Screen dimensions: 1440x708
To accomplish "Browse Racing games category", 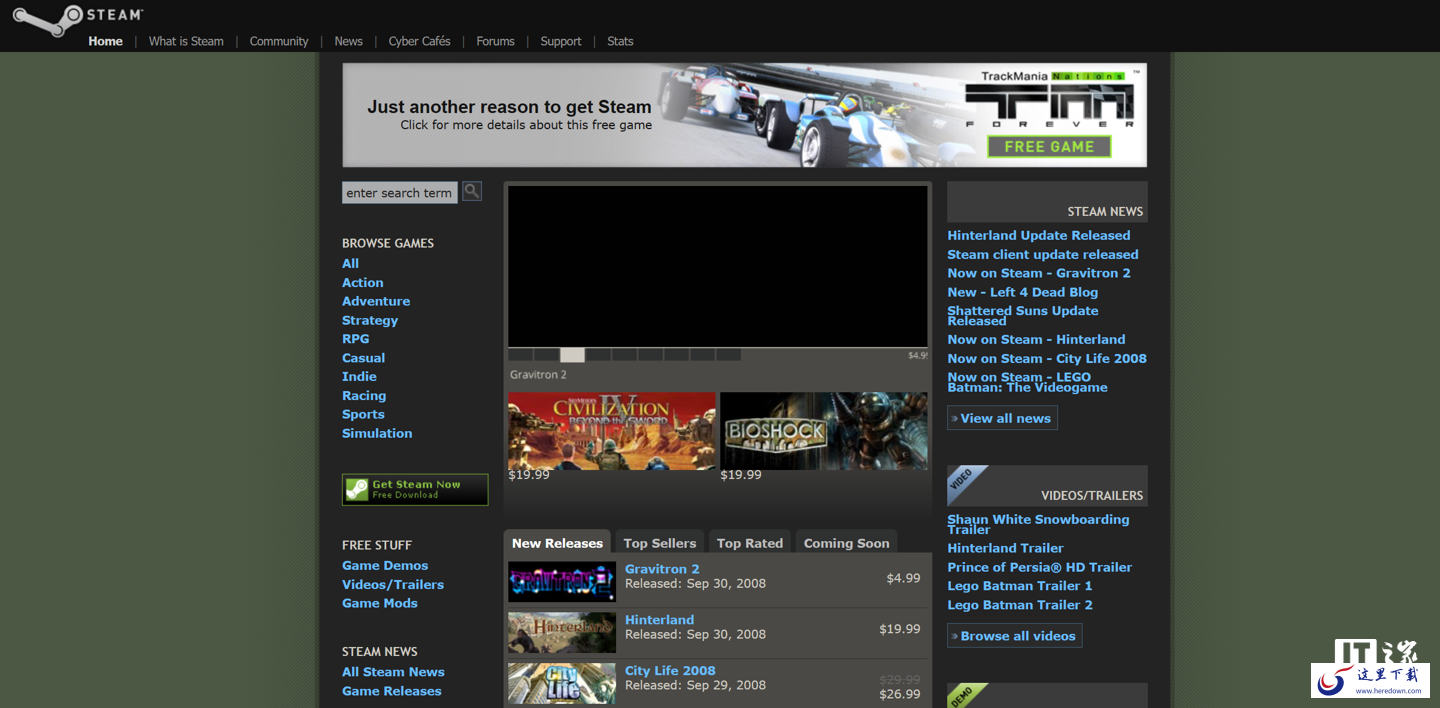I will (364, 395).
